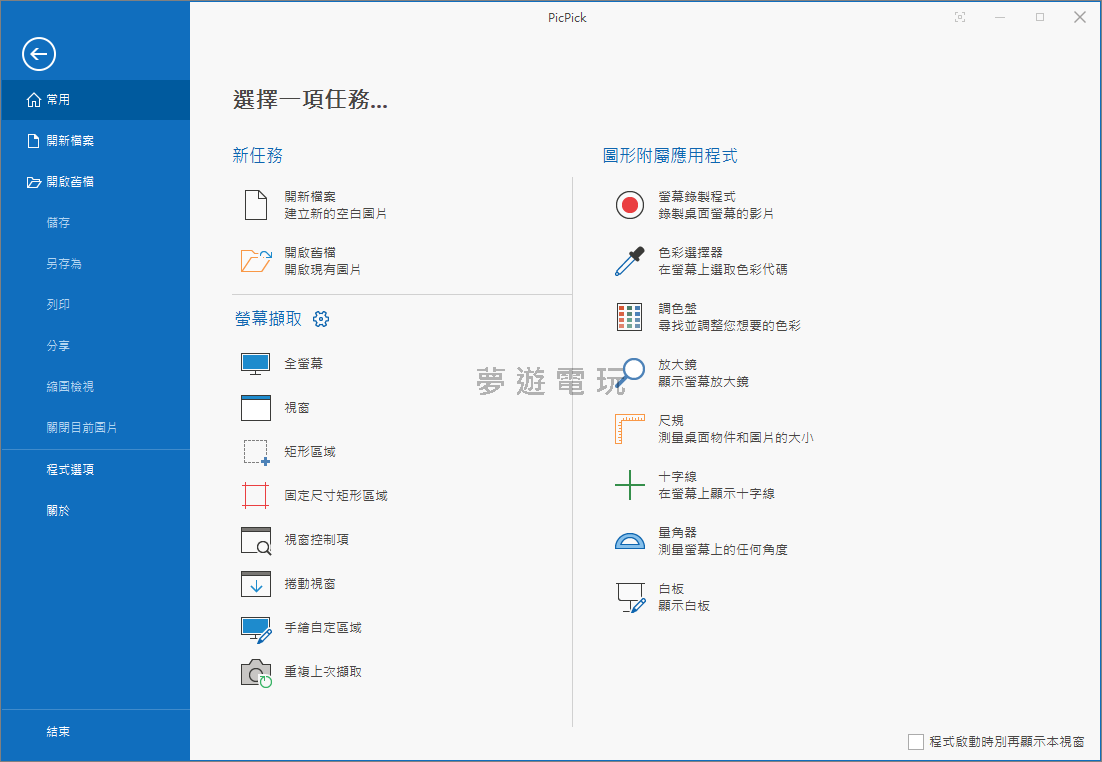The image size is (1102, 762).
Task: Start the Pixel Ruler tool
Action: [x=629, y=430]
